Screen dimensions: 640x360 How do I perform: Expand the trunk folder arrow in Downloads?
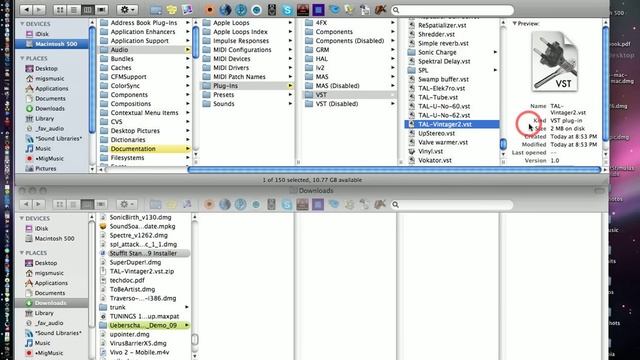pyautogui.click(x=187, y=307)
